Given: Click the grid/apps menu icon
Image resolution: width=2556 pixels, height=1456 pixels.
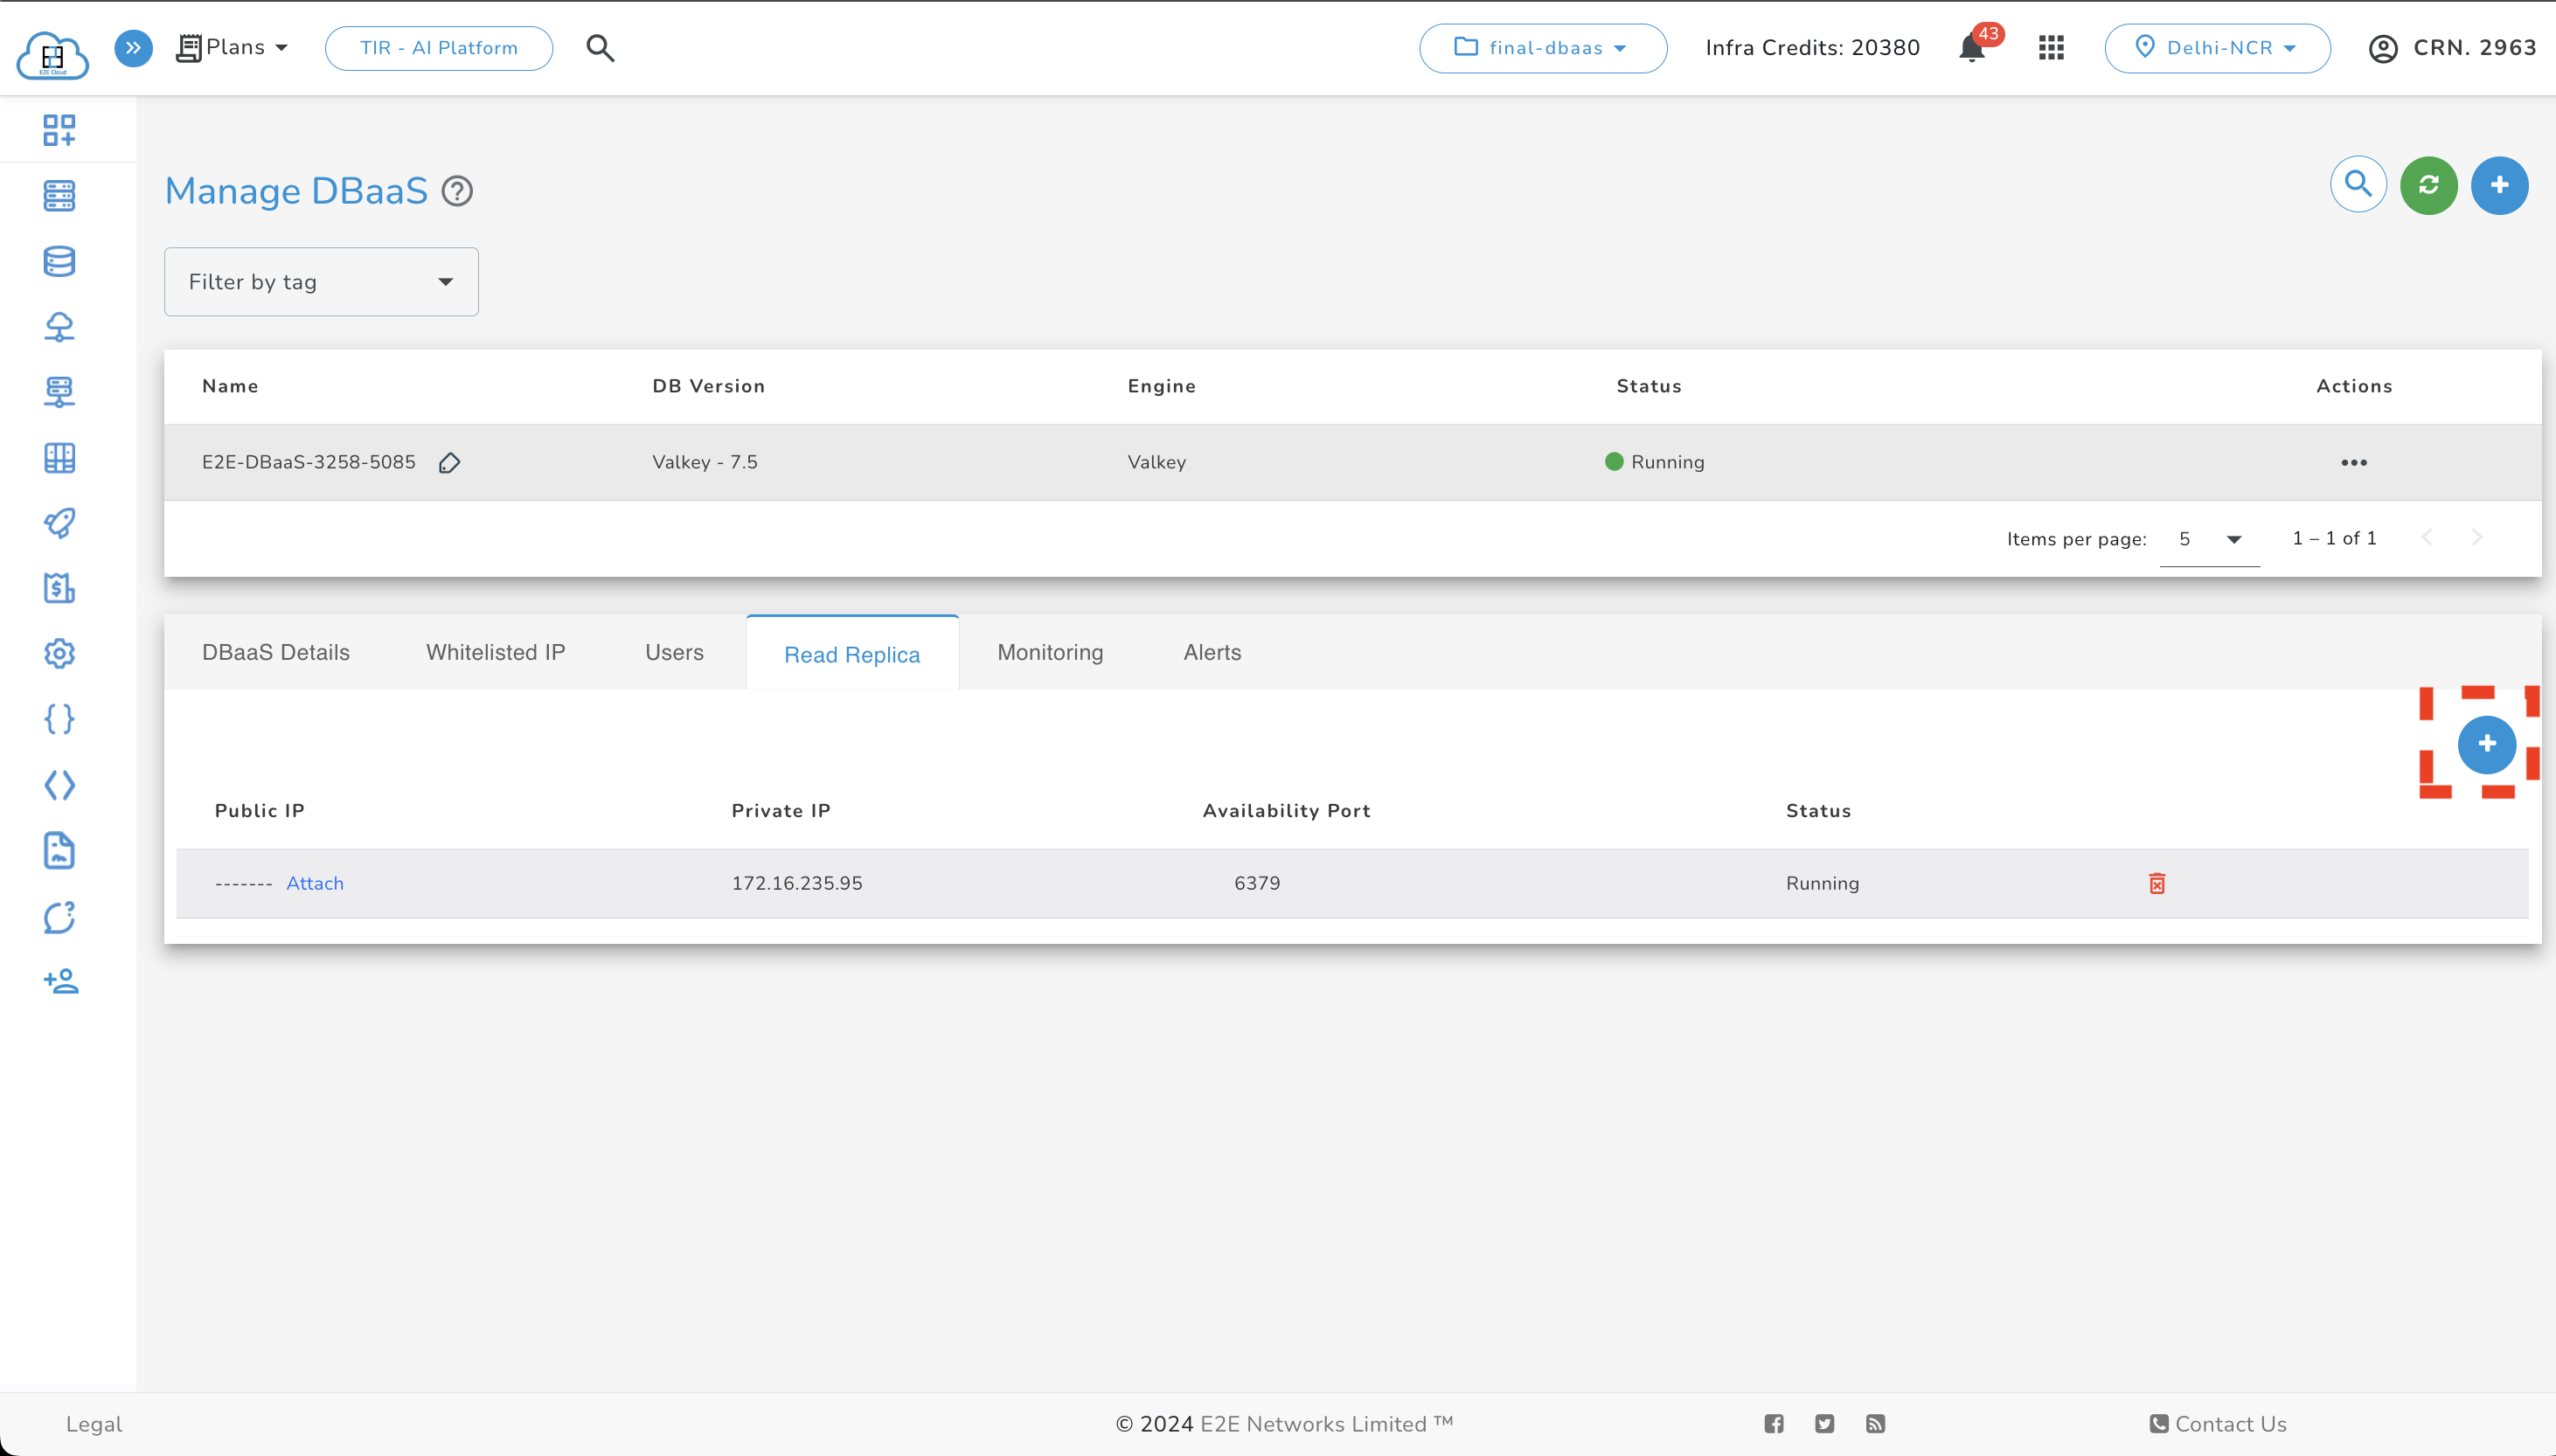Looking at the screenshot, I should [2051, 47].
